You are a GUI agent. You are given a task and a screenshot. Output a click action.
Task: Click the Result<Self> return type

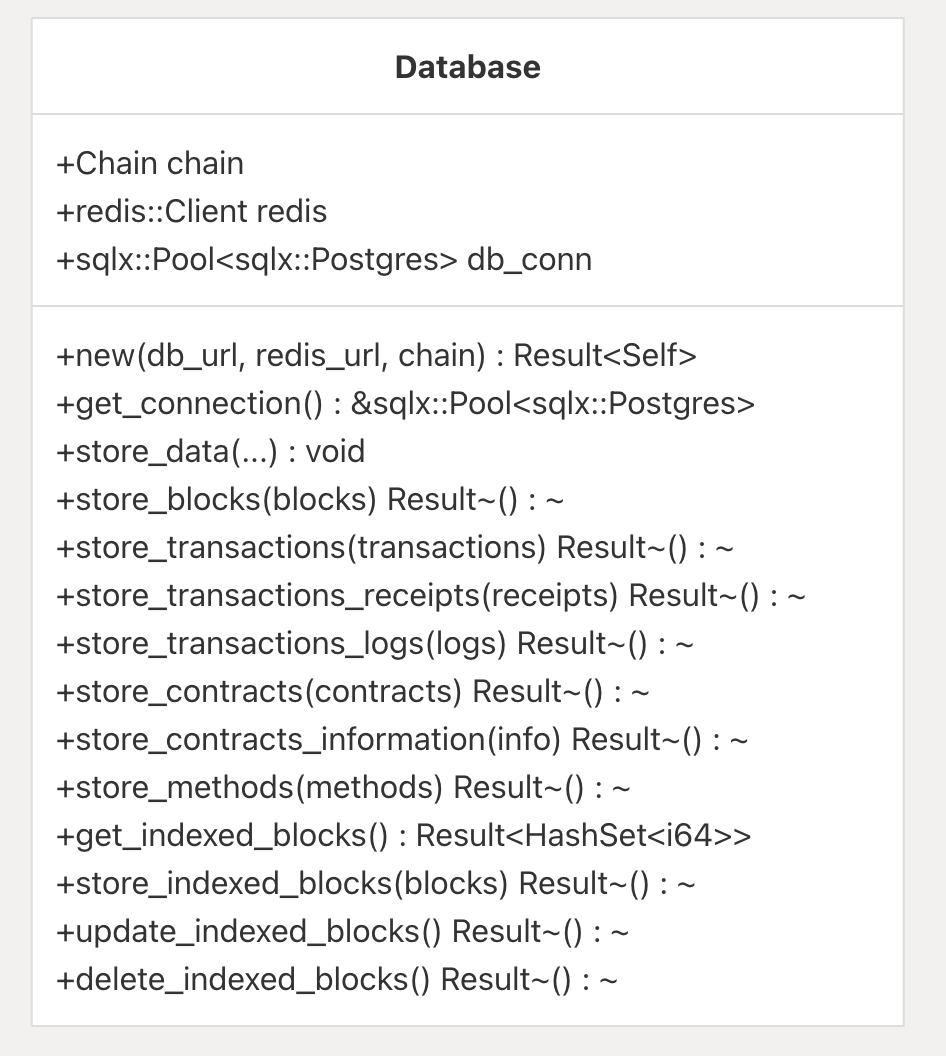[605, 355]
